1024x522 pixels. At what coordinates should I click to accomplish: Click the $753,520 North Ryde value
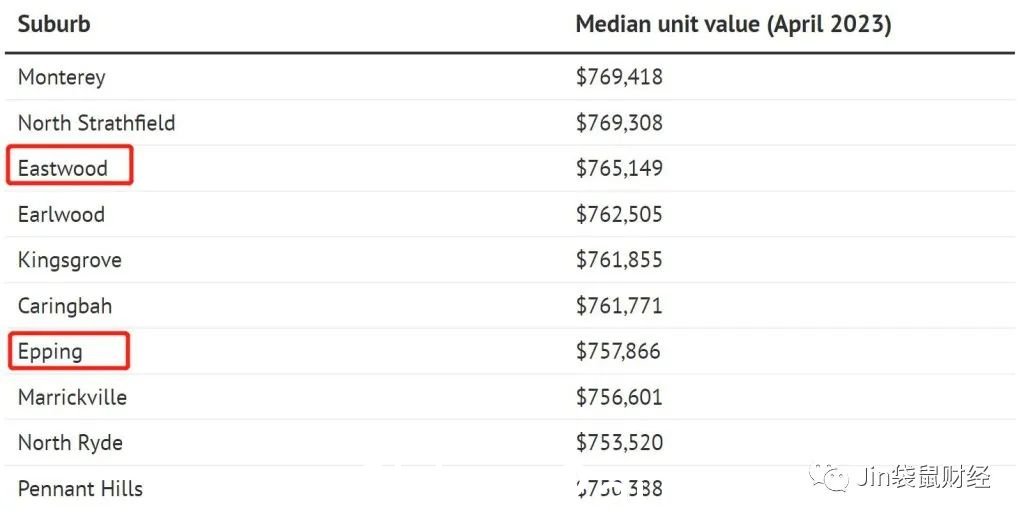coord(619,443)
